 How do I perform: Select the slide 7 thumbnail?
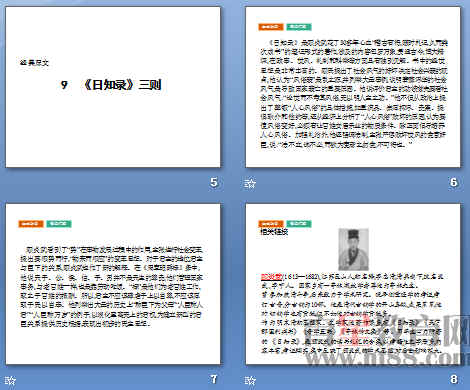pyautogui.click(x=113, y=284)
